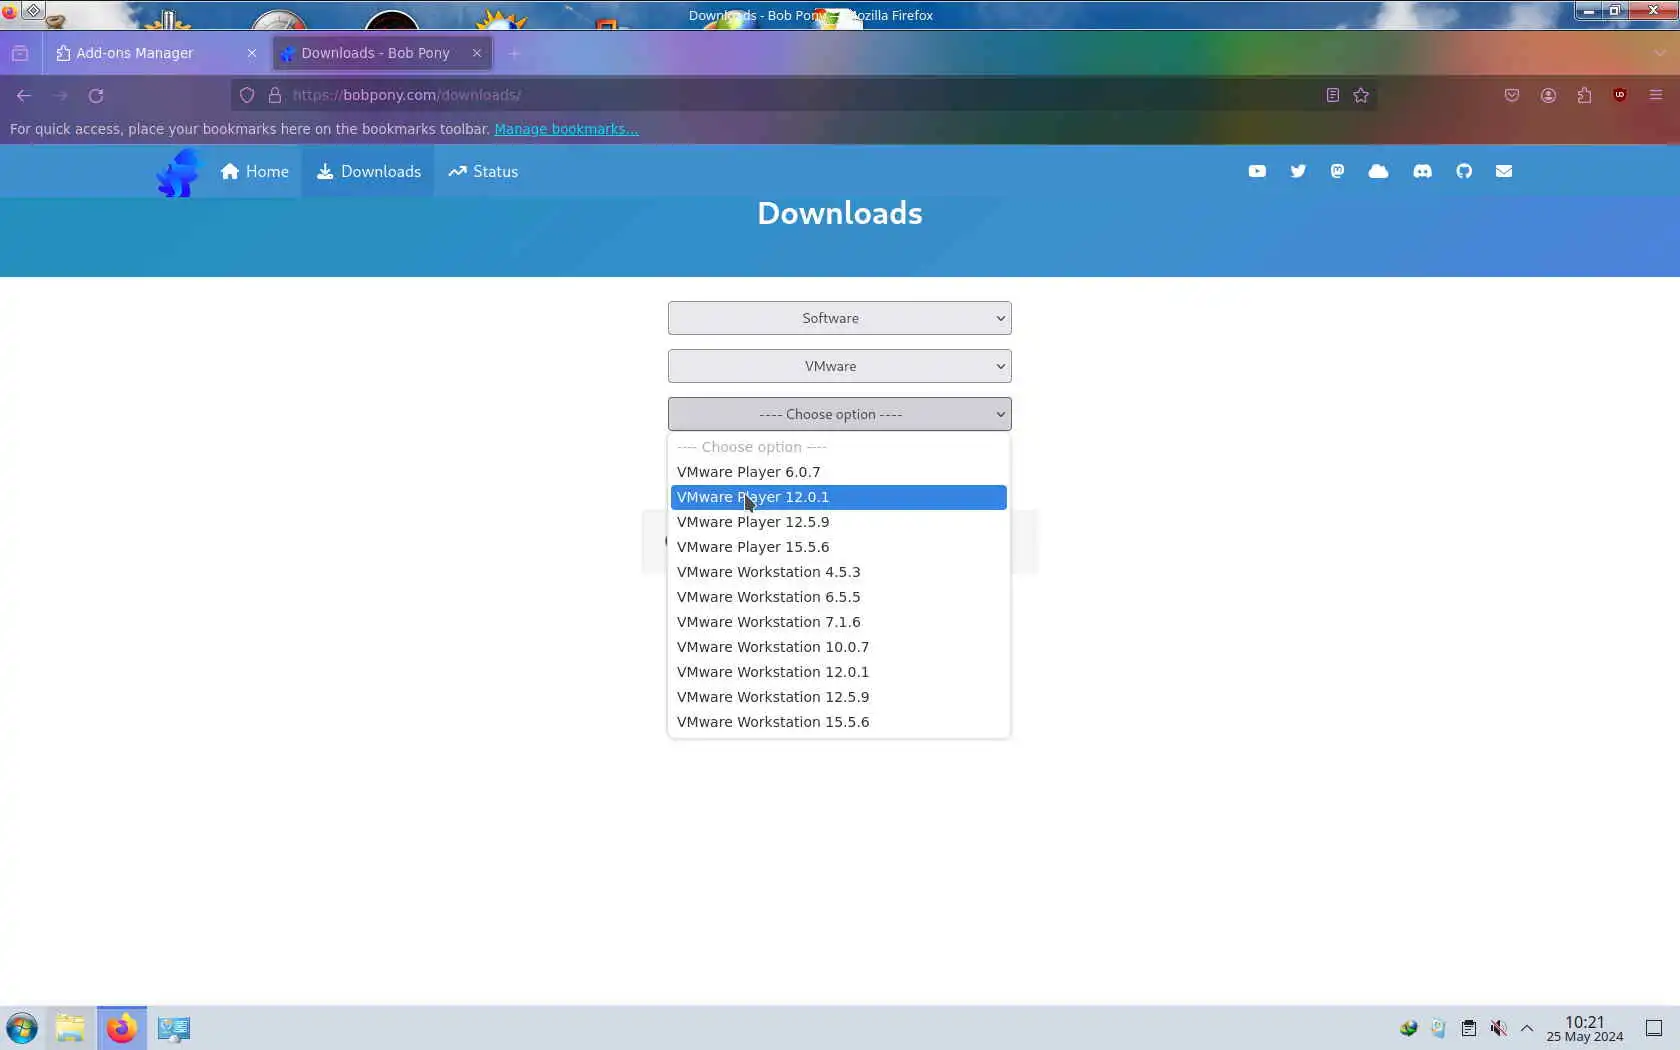Open the Discord icon link
Viewport: 1680px width, 1050px height.
point(1422,171)
